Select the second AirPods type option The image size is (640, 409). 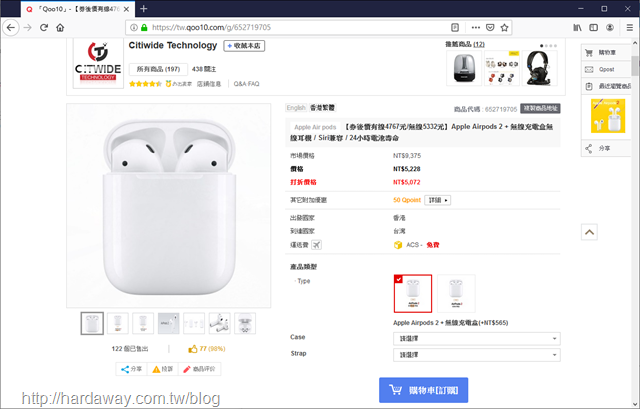456,293
